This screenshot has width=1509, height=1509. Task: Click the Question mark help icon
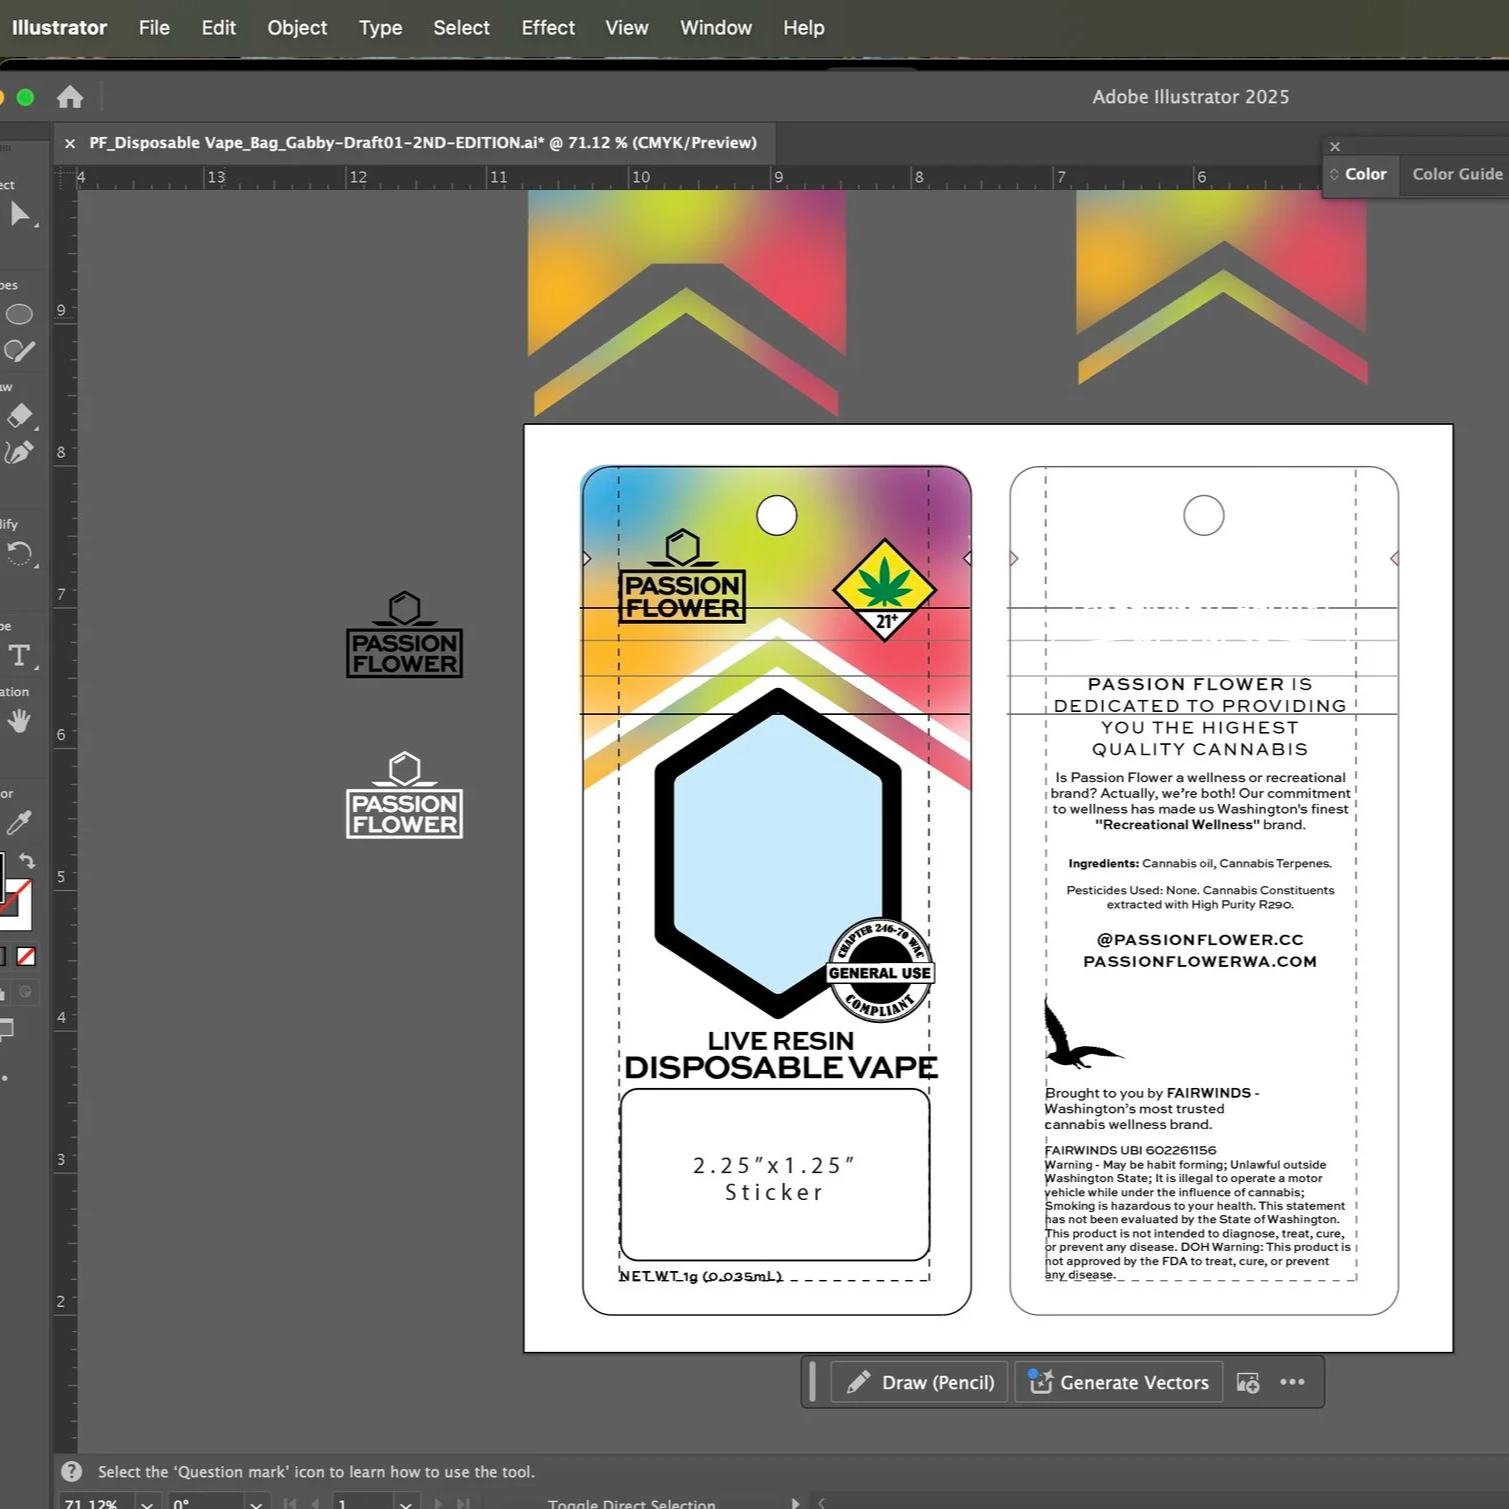[71, 1471]
